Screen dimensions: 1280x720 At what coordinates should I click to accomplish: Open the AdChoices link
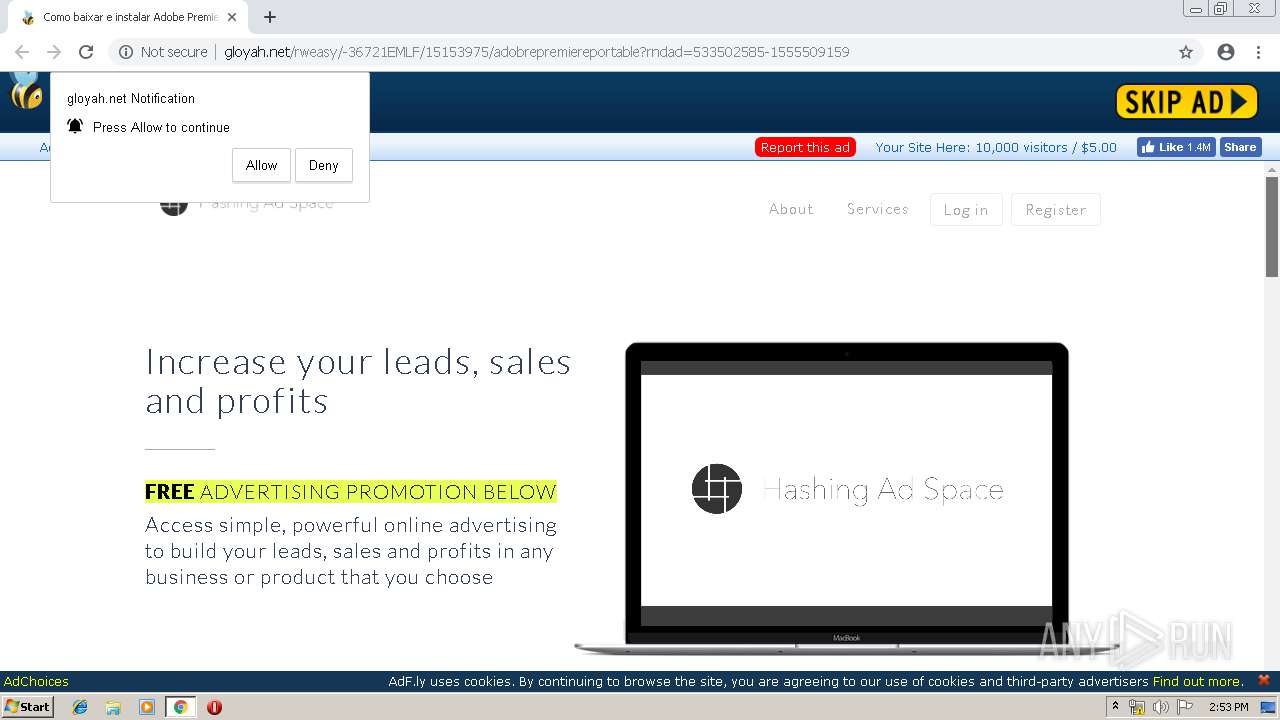(36, 681)
